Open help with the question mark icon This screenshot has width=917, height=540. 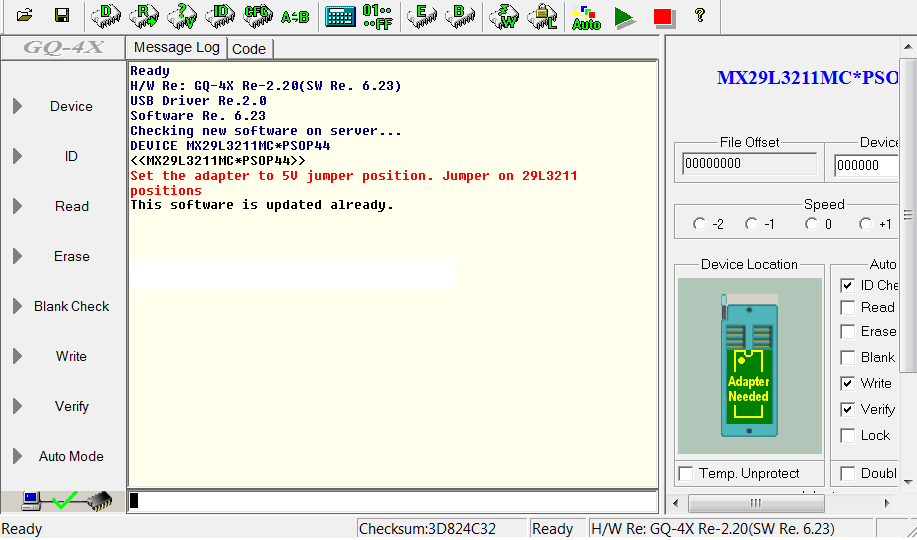click(699, 15)
